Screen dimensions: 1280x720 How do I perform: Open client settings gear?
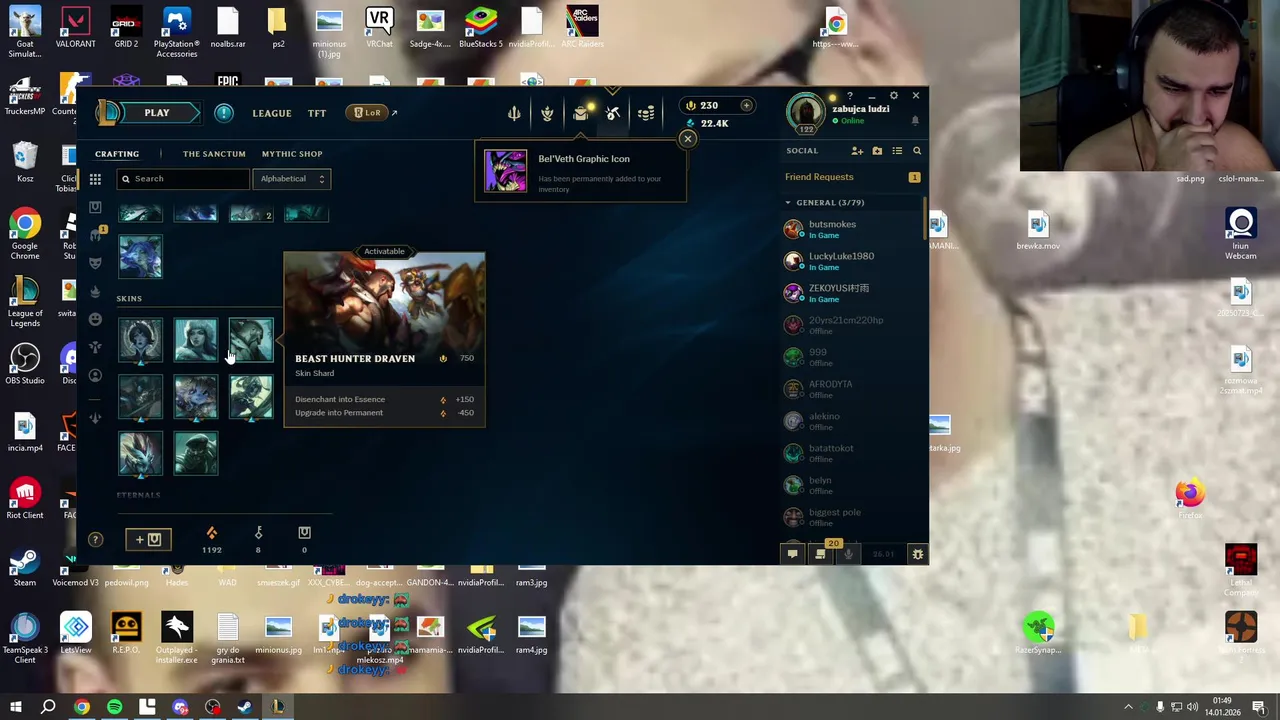click(x=894, y=96)
